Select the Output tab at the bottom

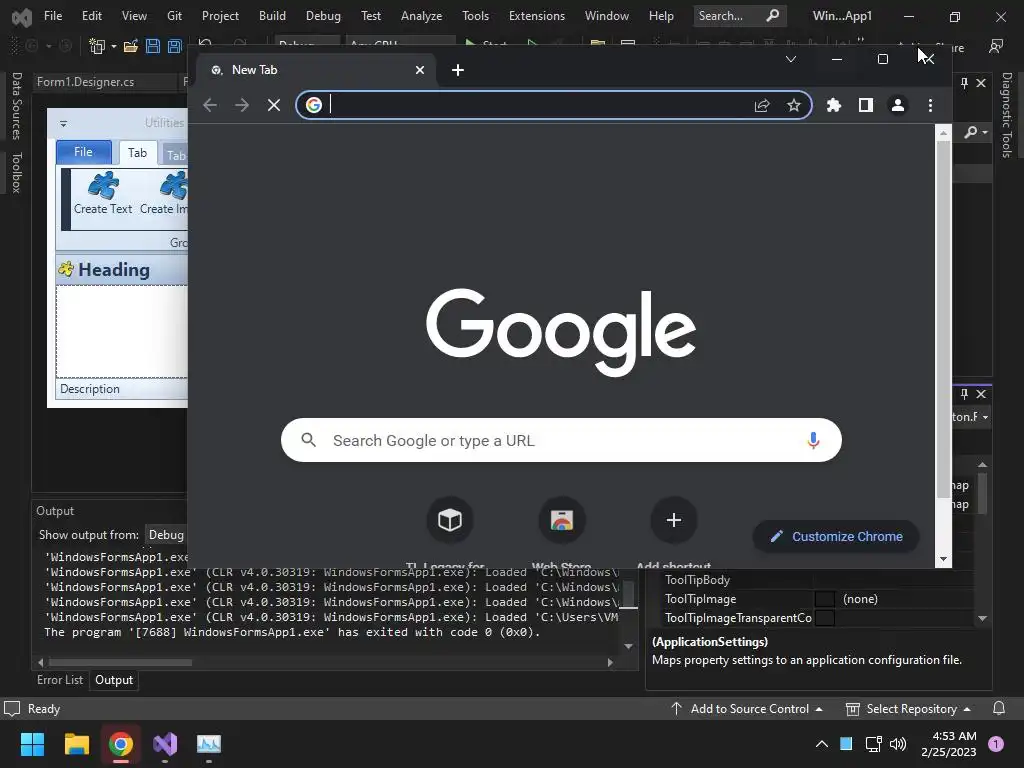[114, 680]
